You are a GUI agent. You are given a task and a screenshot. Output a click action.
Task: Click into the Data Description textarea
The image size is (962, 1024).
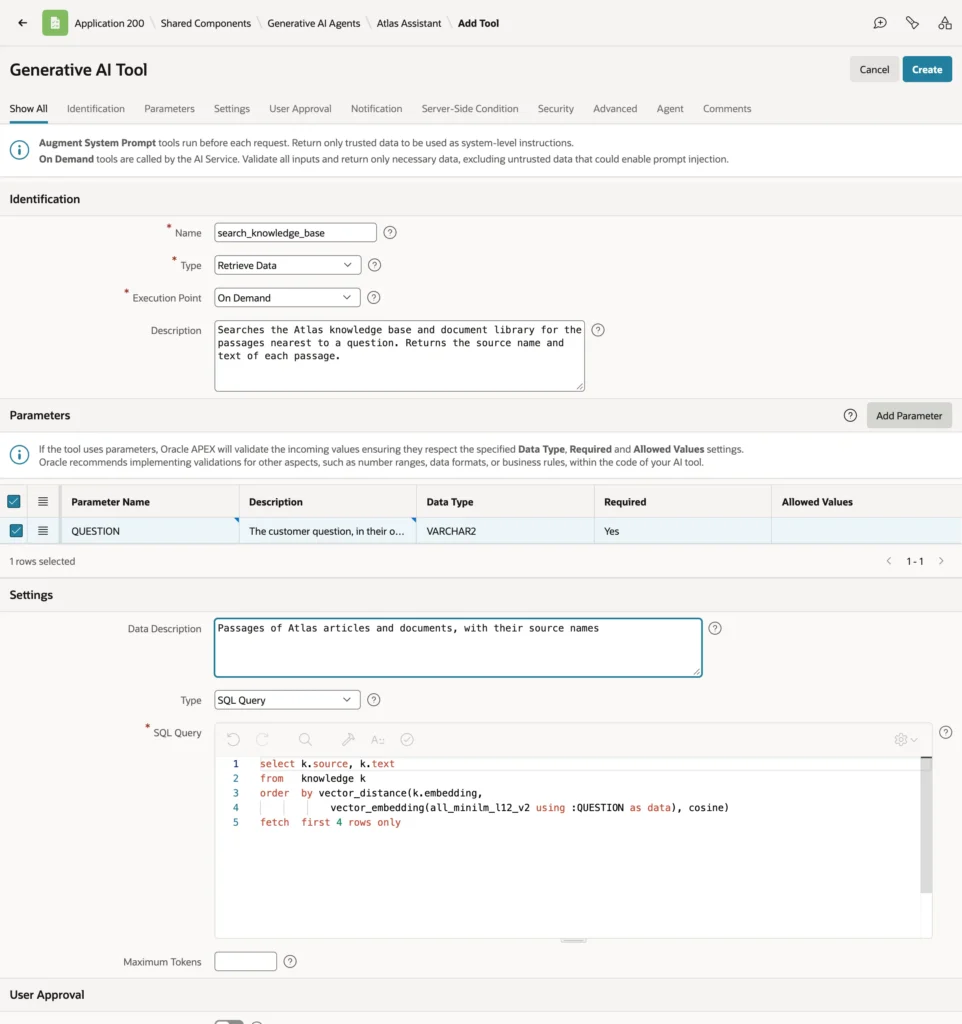coord(458,647)
